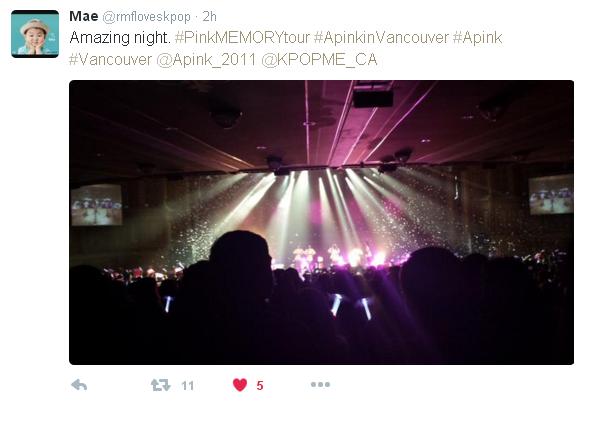The height and width of the screenshot is (432, 600).
Task: Click the "Amazing night." tweet text
Action: pyautogui.click(x=120, y=37)
